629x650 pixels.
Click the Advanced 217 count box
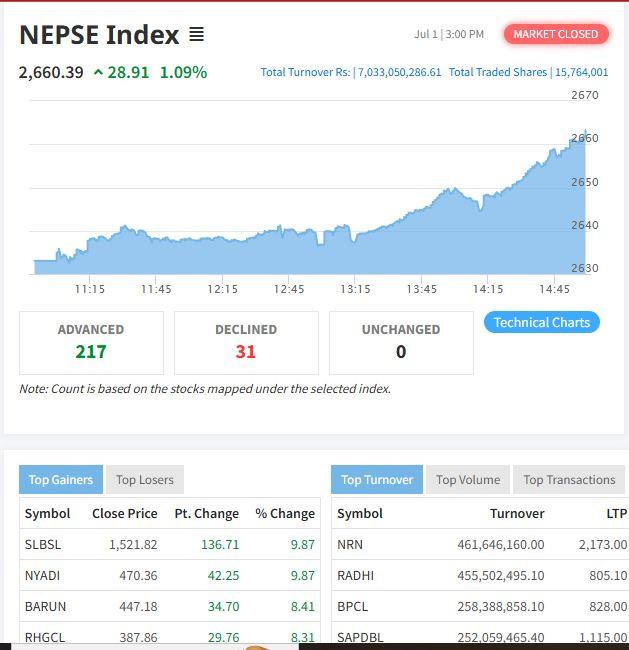[91, 342]
